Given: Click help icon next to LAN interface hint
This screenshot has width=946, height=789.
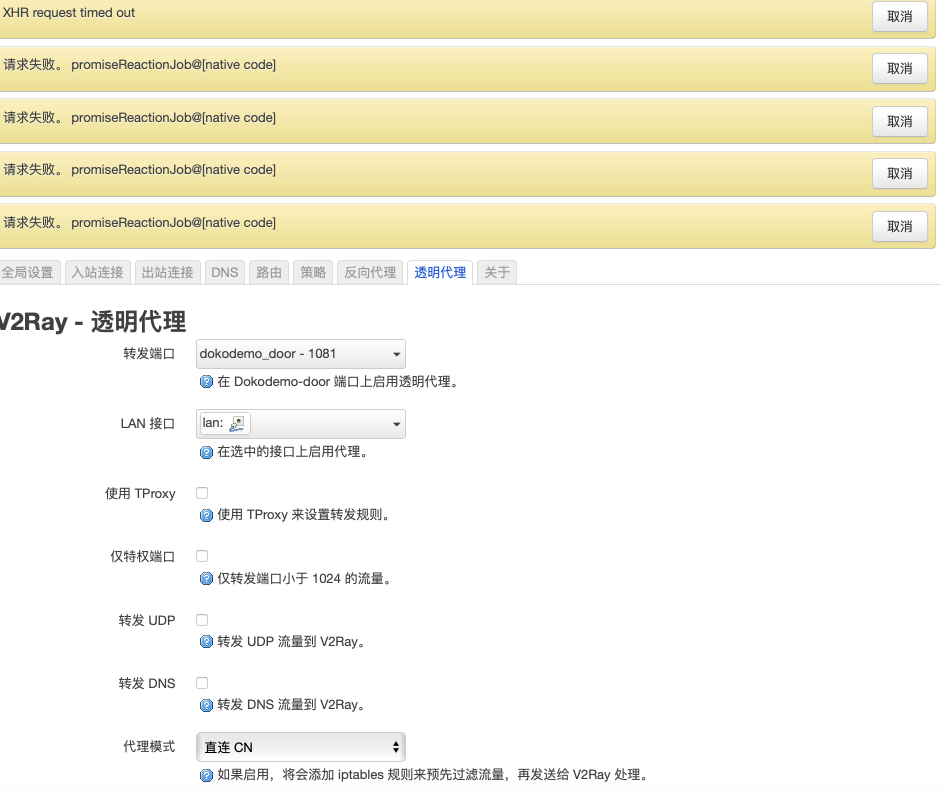Looking at the screenshot, I should point(206,452).
